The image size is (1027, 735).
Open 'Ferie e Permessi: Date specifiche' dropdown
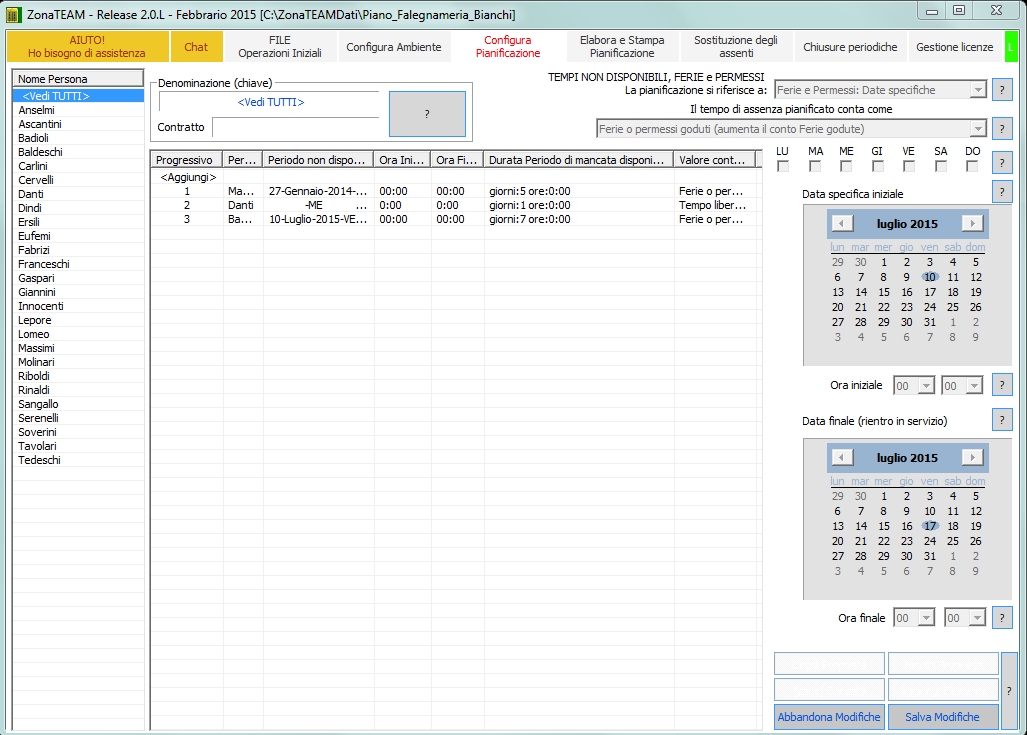point(978,90)
